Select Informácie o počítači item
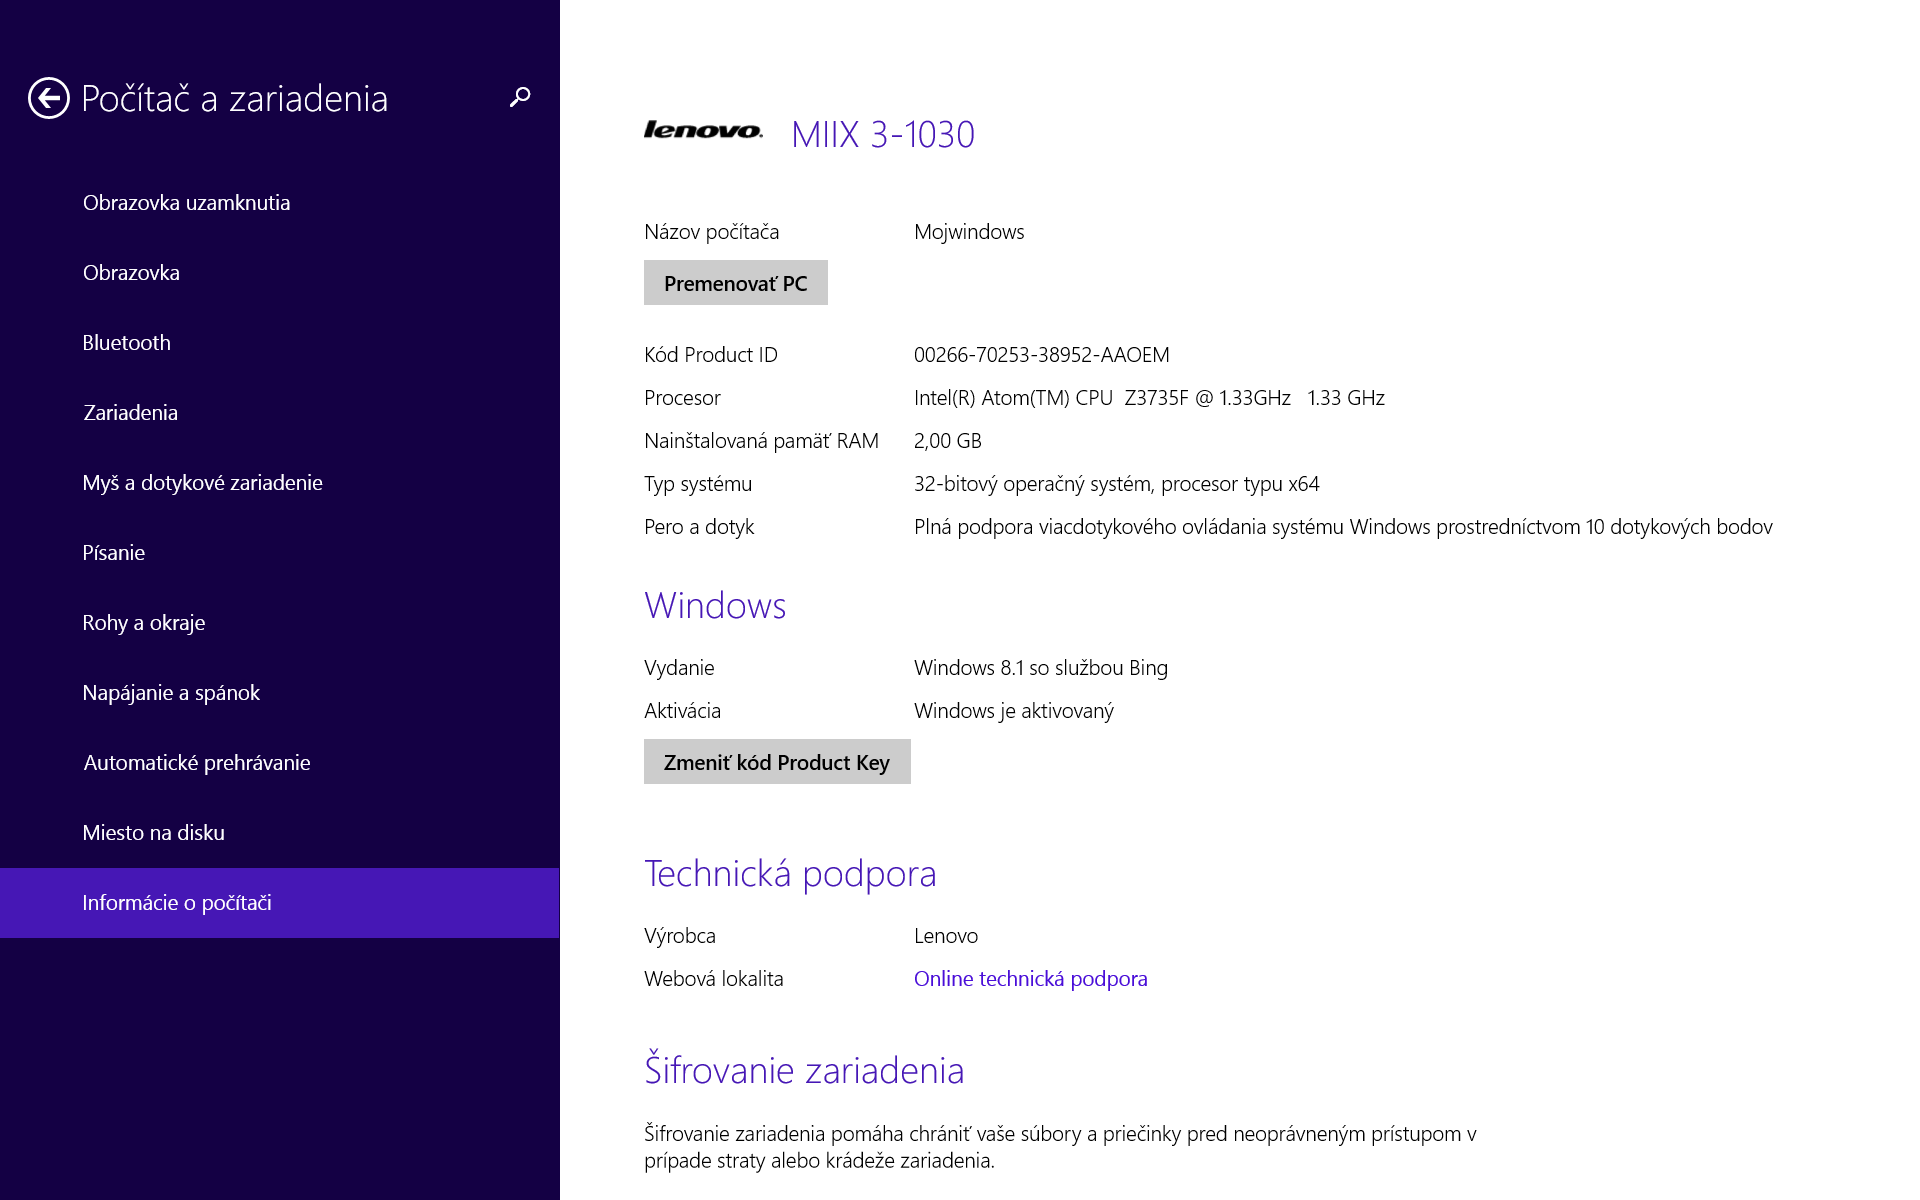Screen dimensions: 1920x1200 tap(280, 903)
